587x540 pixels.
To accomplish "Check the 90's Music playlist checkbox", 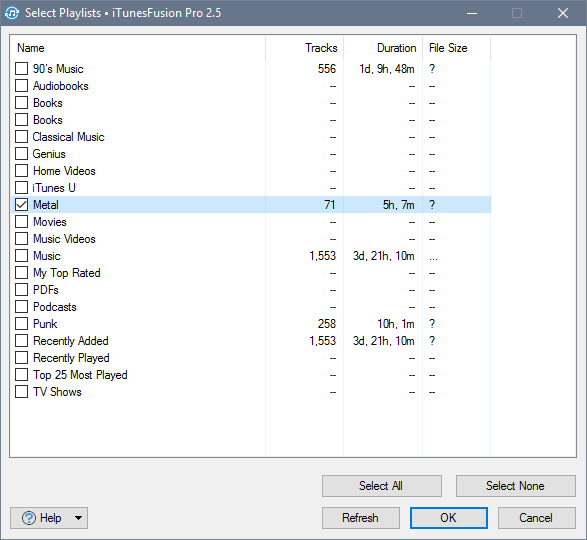I will point(21,69).
